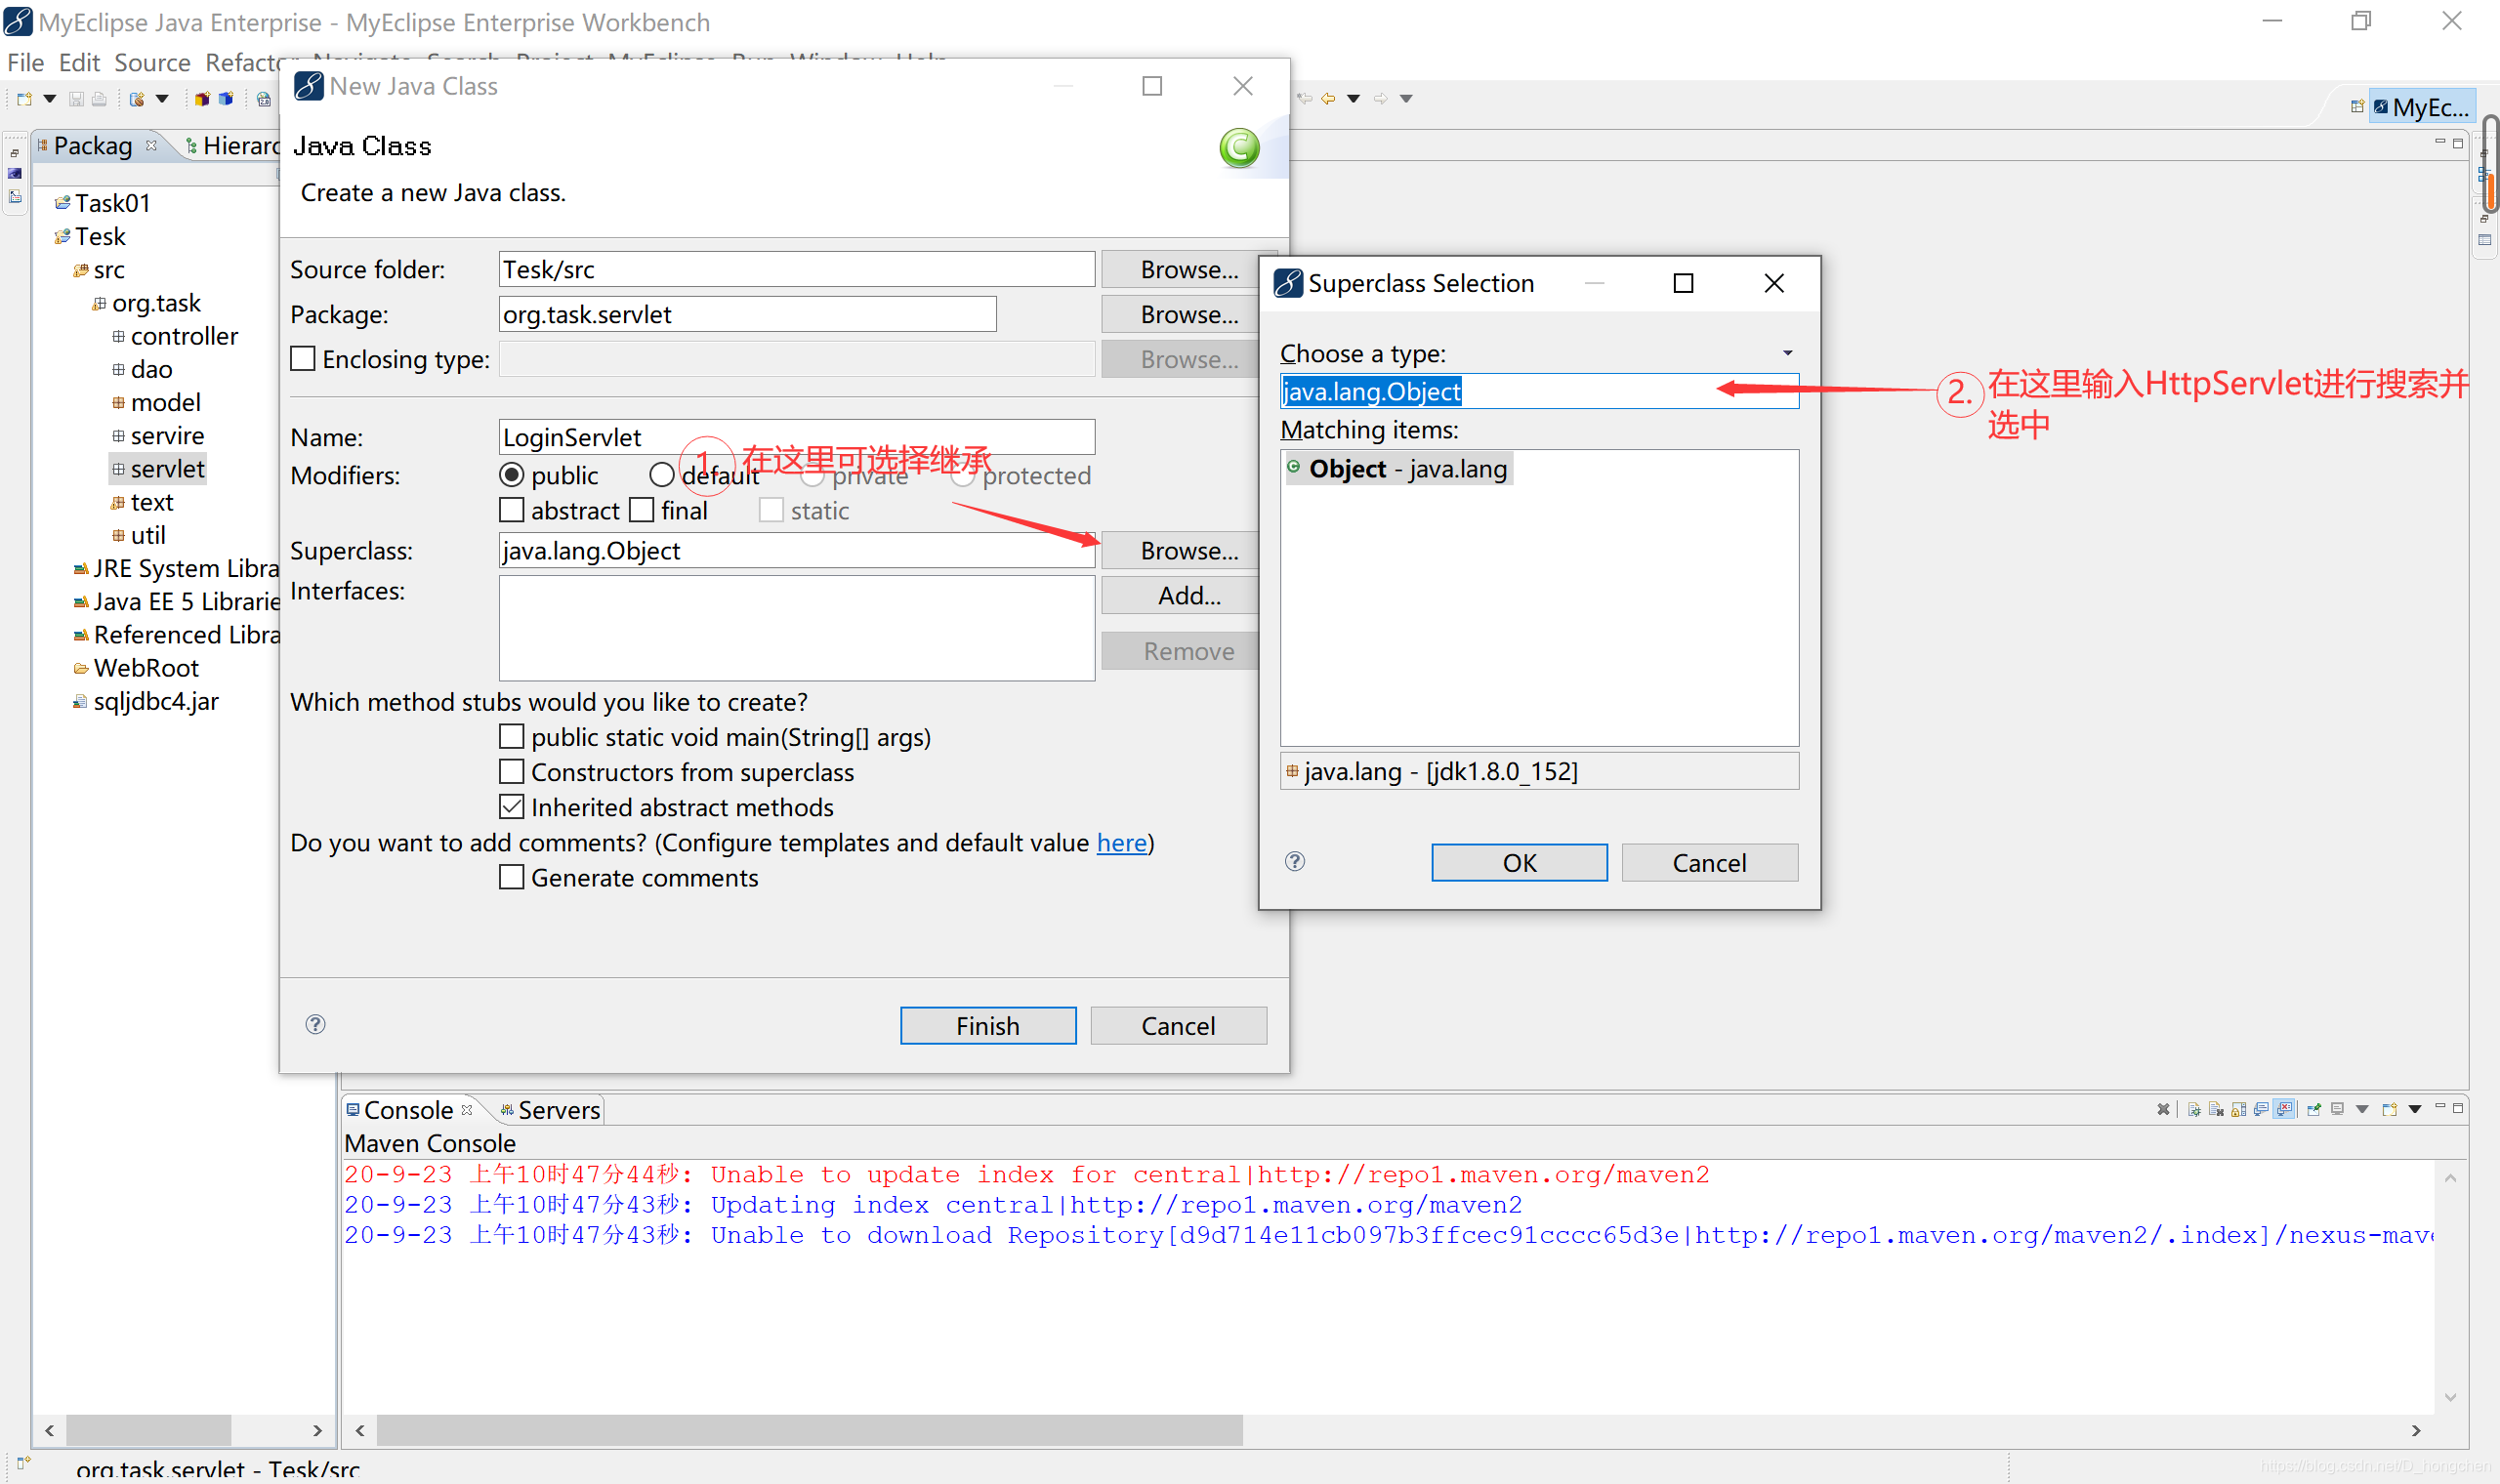Select Object - java.lang matching item

pos(1398,469)
